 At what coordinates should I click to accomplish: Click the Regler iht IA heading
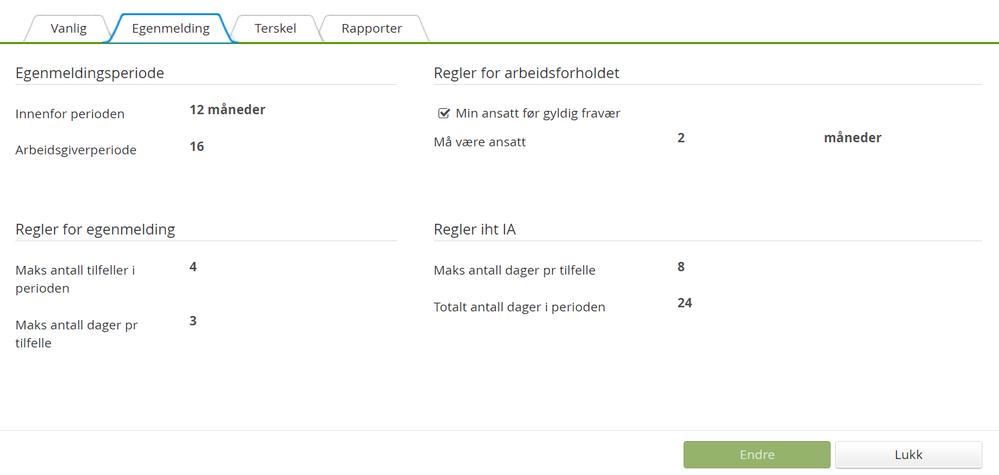(x=475, y=229)
